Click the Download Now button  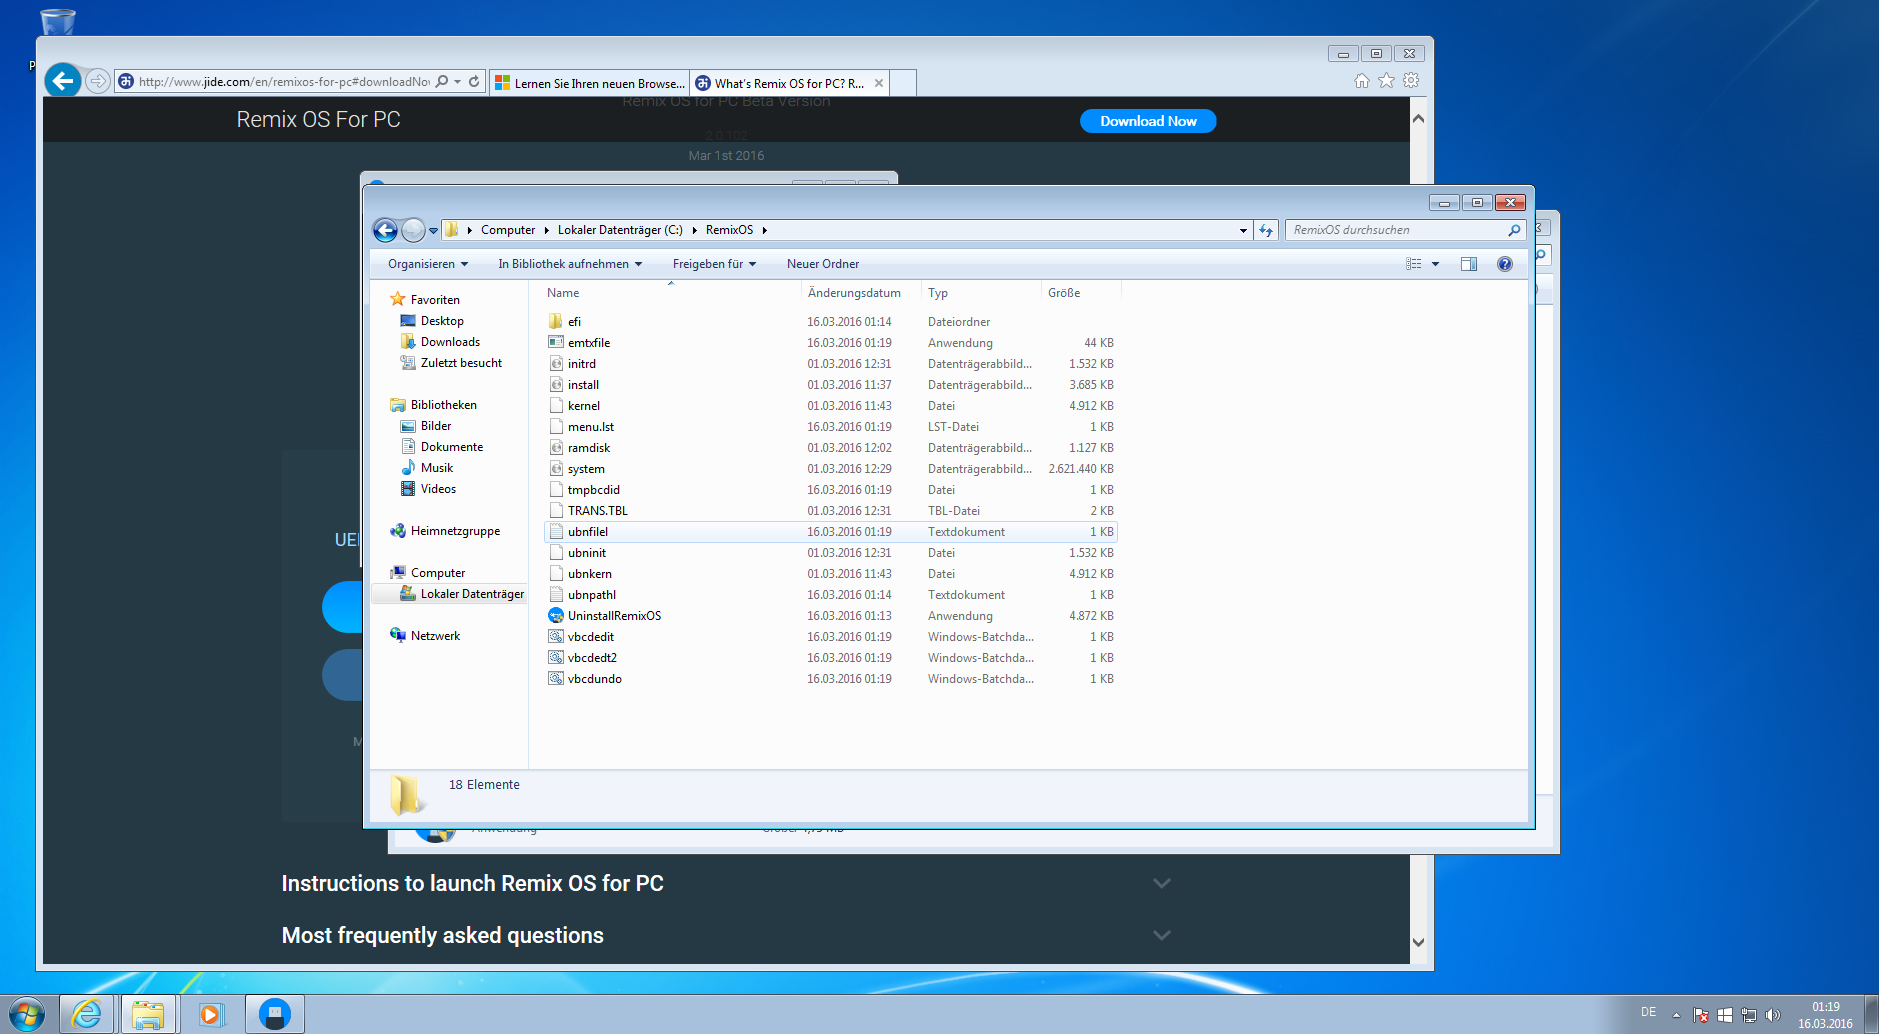1147,121
